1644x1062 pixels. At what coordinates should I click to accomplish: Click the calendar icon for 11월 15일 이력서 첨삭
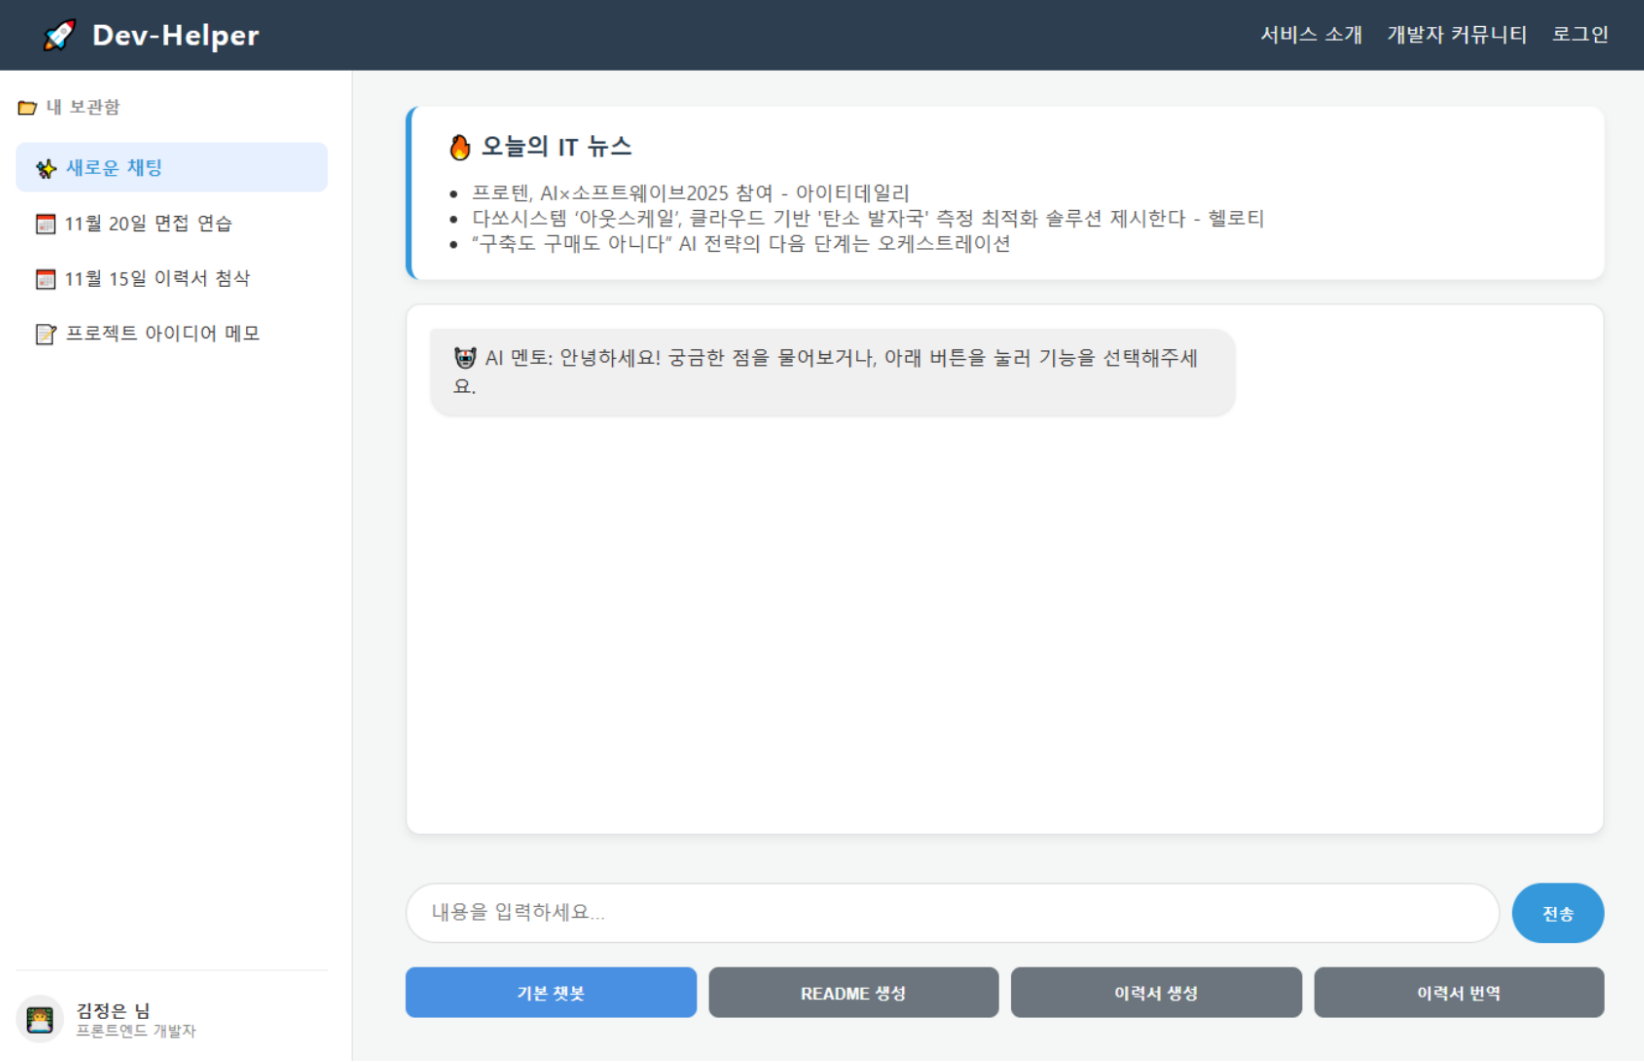46,279
